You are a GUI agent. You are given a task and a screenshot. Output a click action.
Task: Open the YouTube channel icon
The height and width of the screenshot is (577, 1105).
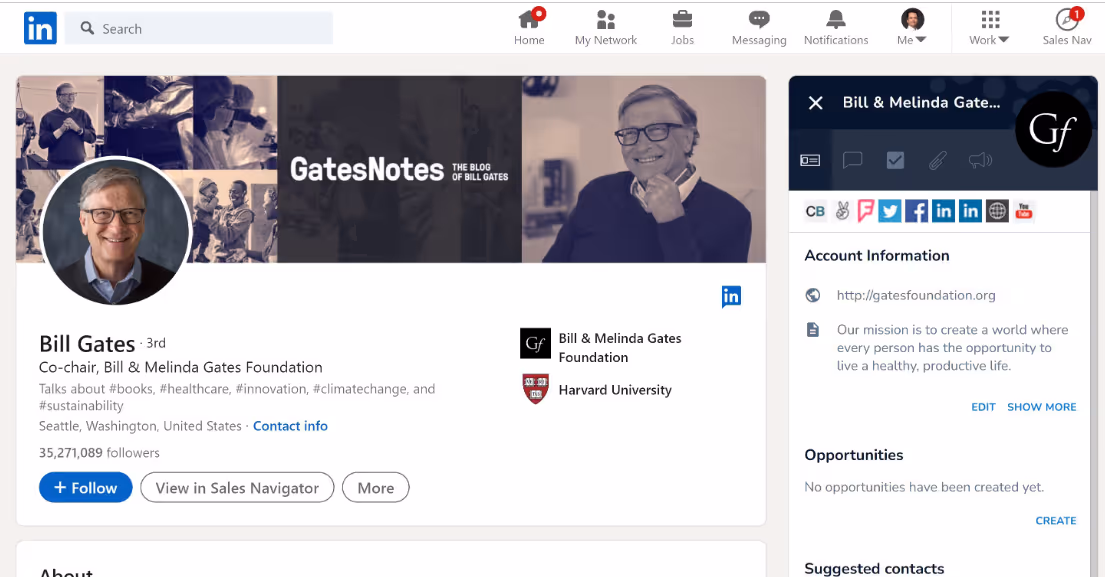point(1023,211)
